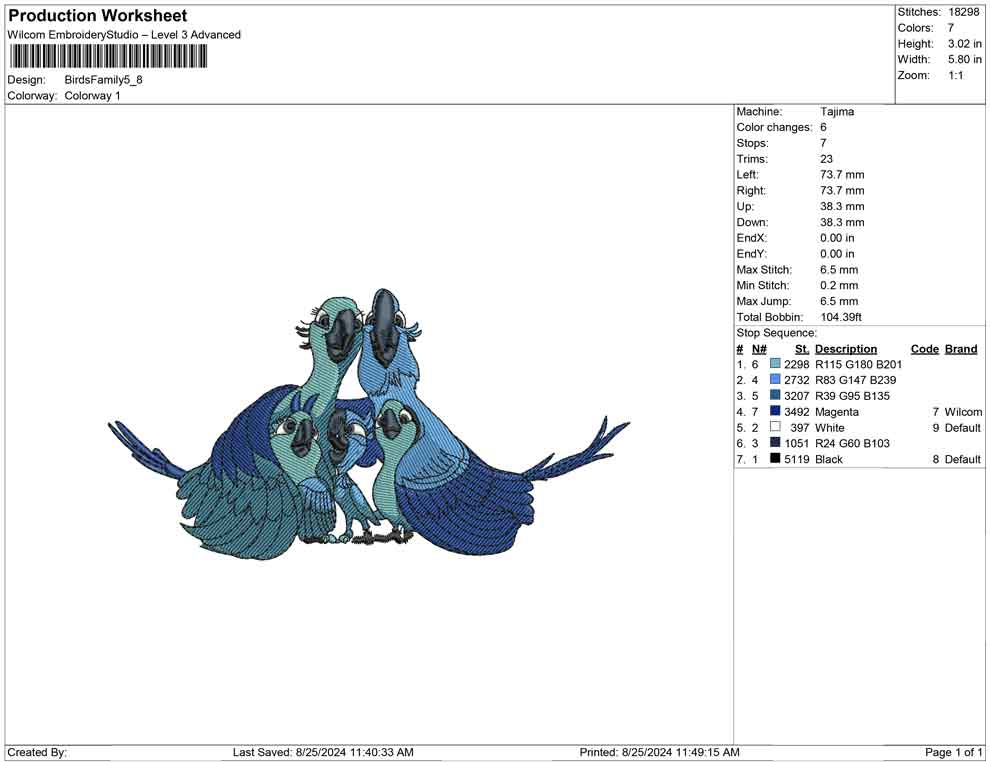
Task: Click the 'R24 G60 B103' description text
Action: coord(852,443)
